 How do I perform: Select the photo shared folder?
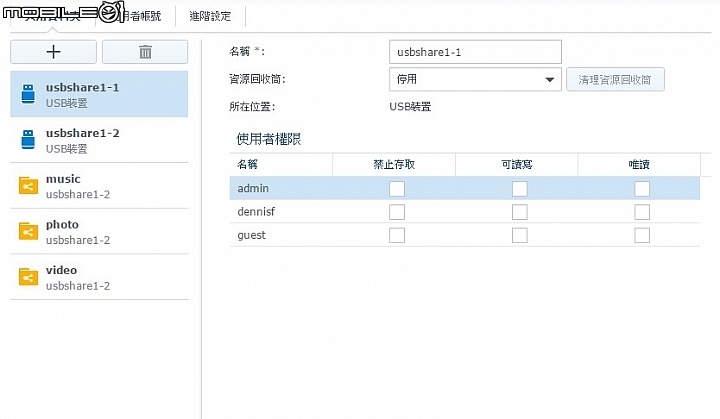point(99,231)
